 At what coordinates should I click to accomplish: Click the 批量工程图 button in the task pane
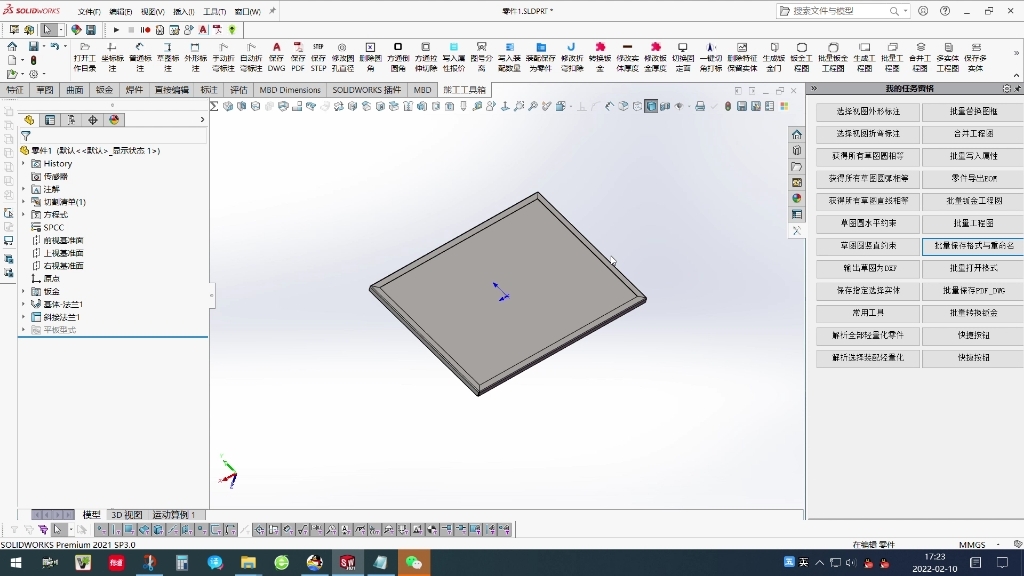pyautogui.click(x=971, y=223)
